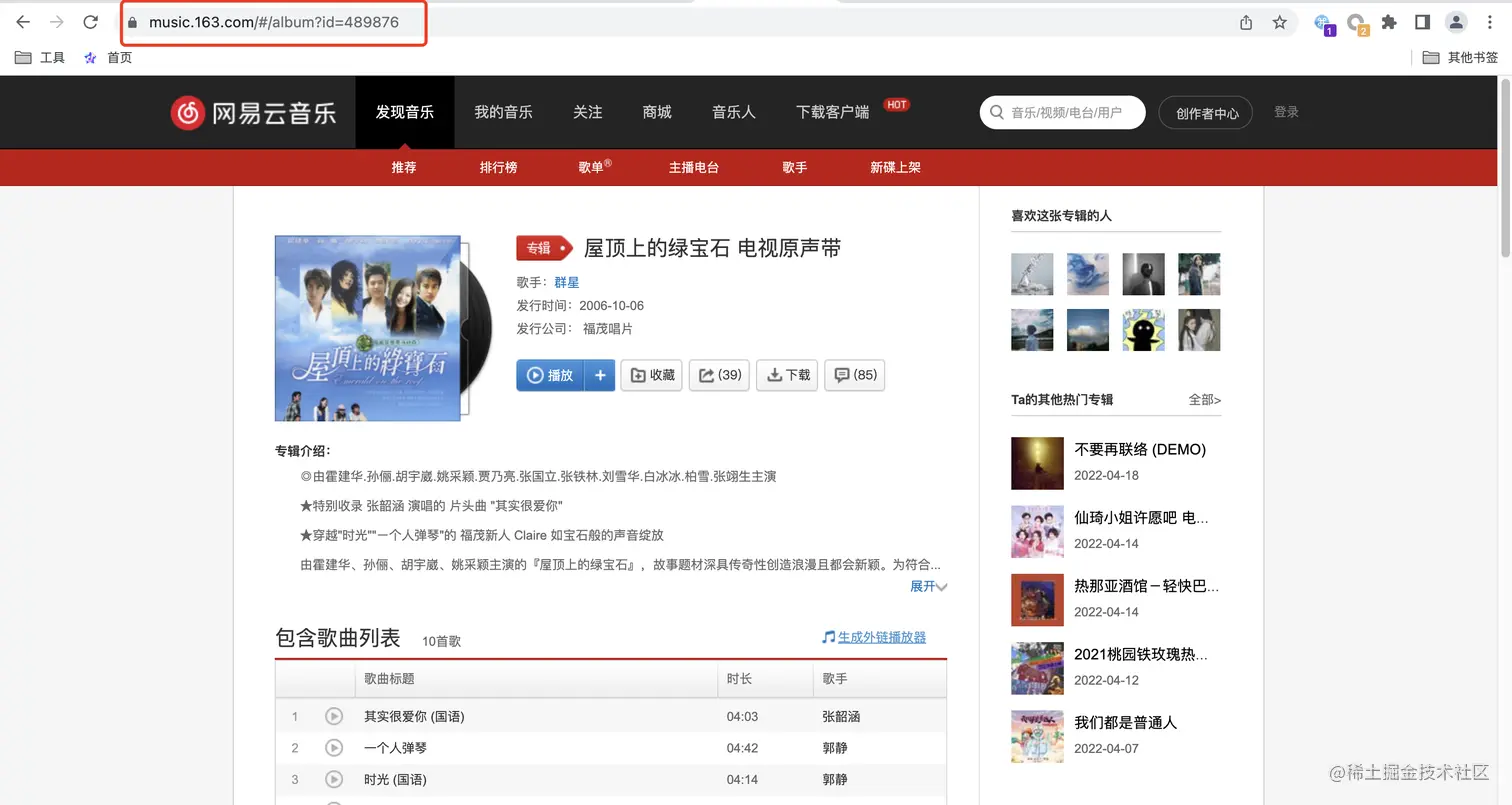
Task: Play track 其实很爱你 (国语)
Action: pyautogui.click(x=334, y=716)
